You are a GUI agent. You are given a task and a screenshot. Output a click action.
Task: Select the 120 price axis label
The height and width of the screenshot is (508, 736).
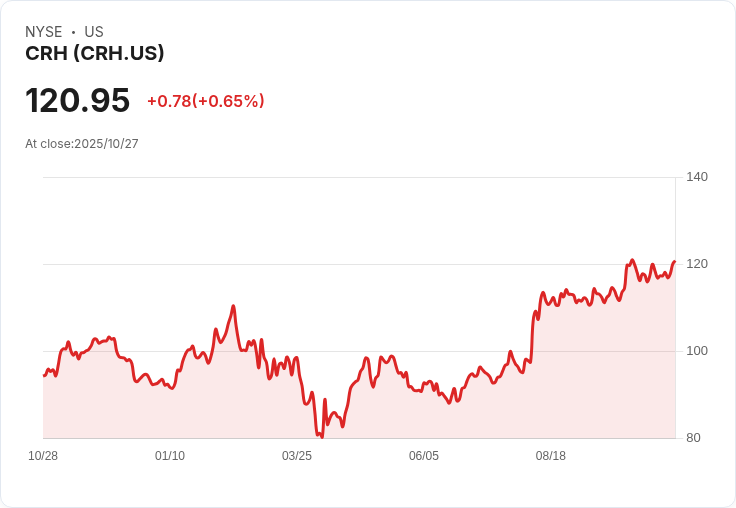pos(697,264)
